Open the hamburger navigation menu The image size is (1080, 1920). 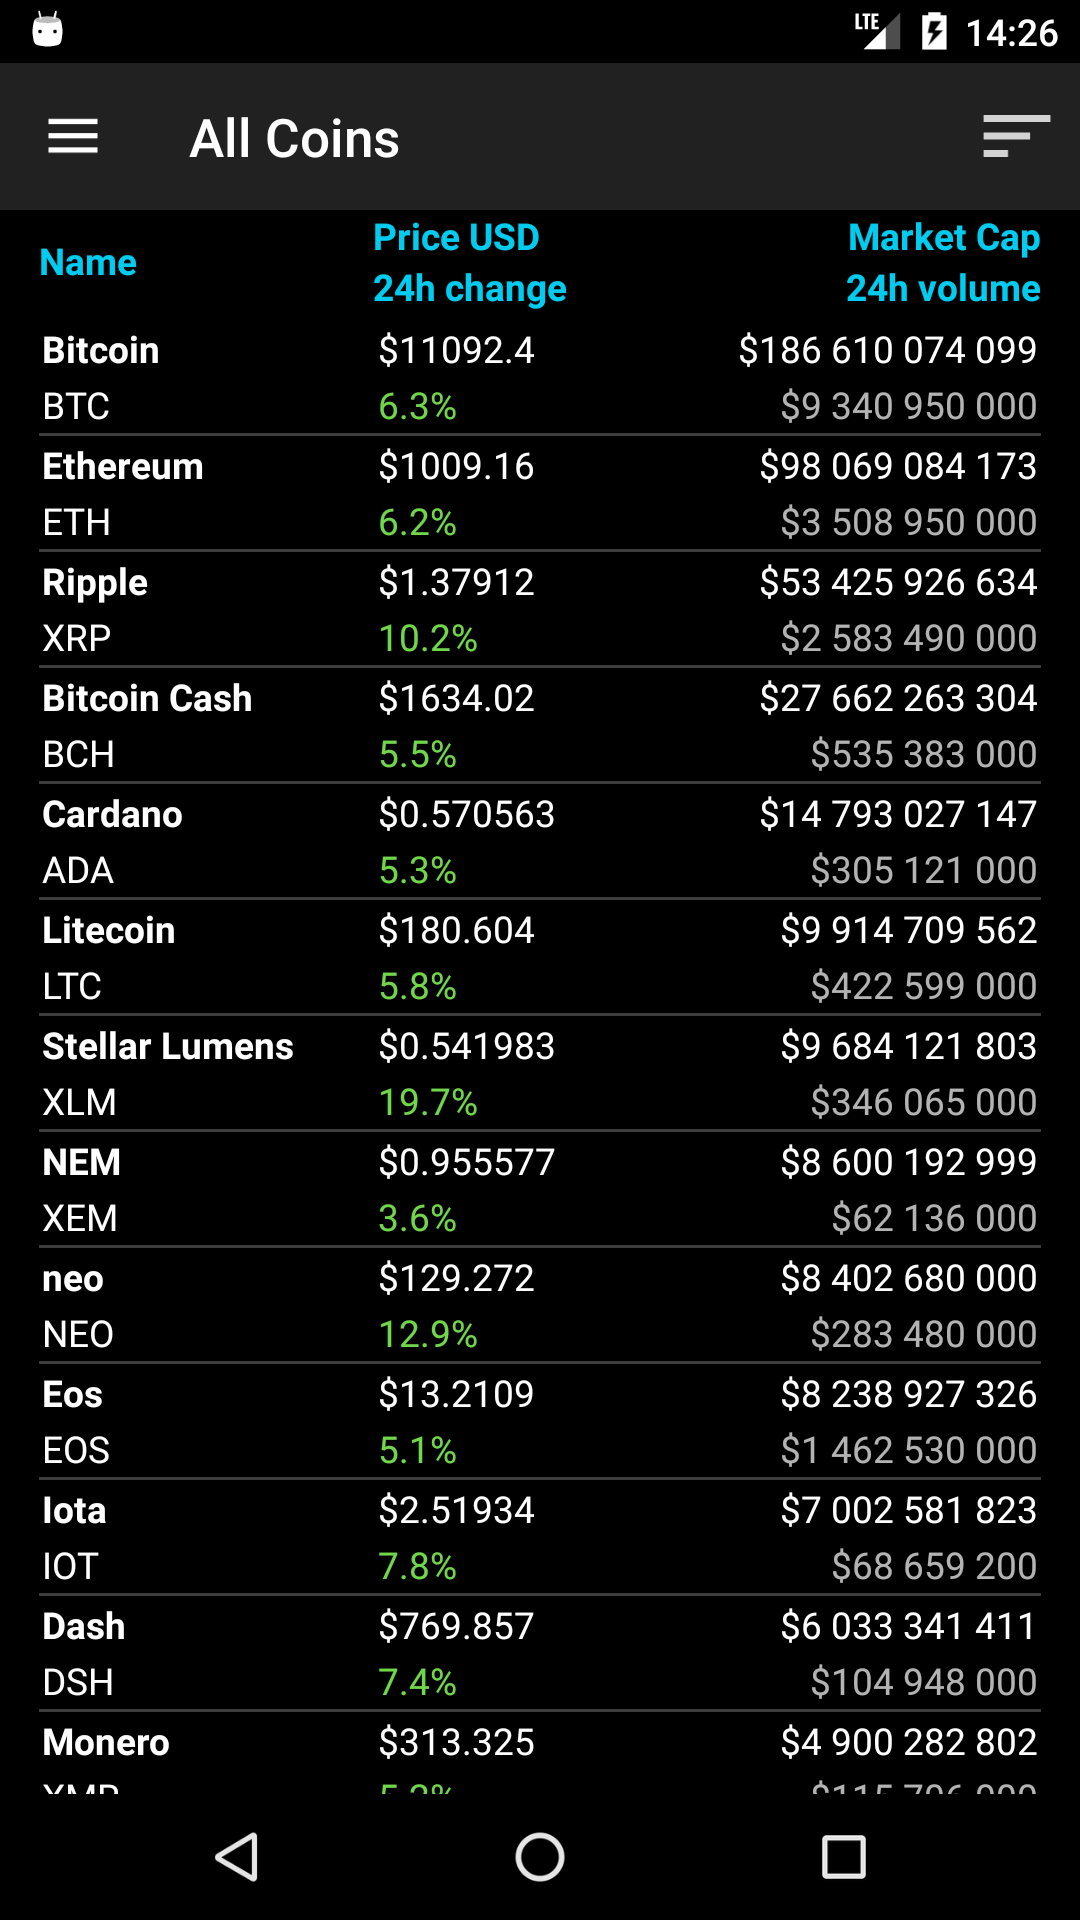(73, 137)
